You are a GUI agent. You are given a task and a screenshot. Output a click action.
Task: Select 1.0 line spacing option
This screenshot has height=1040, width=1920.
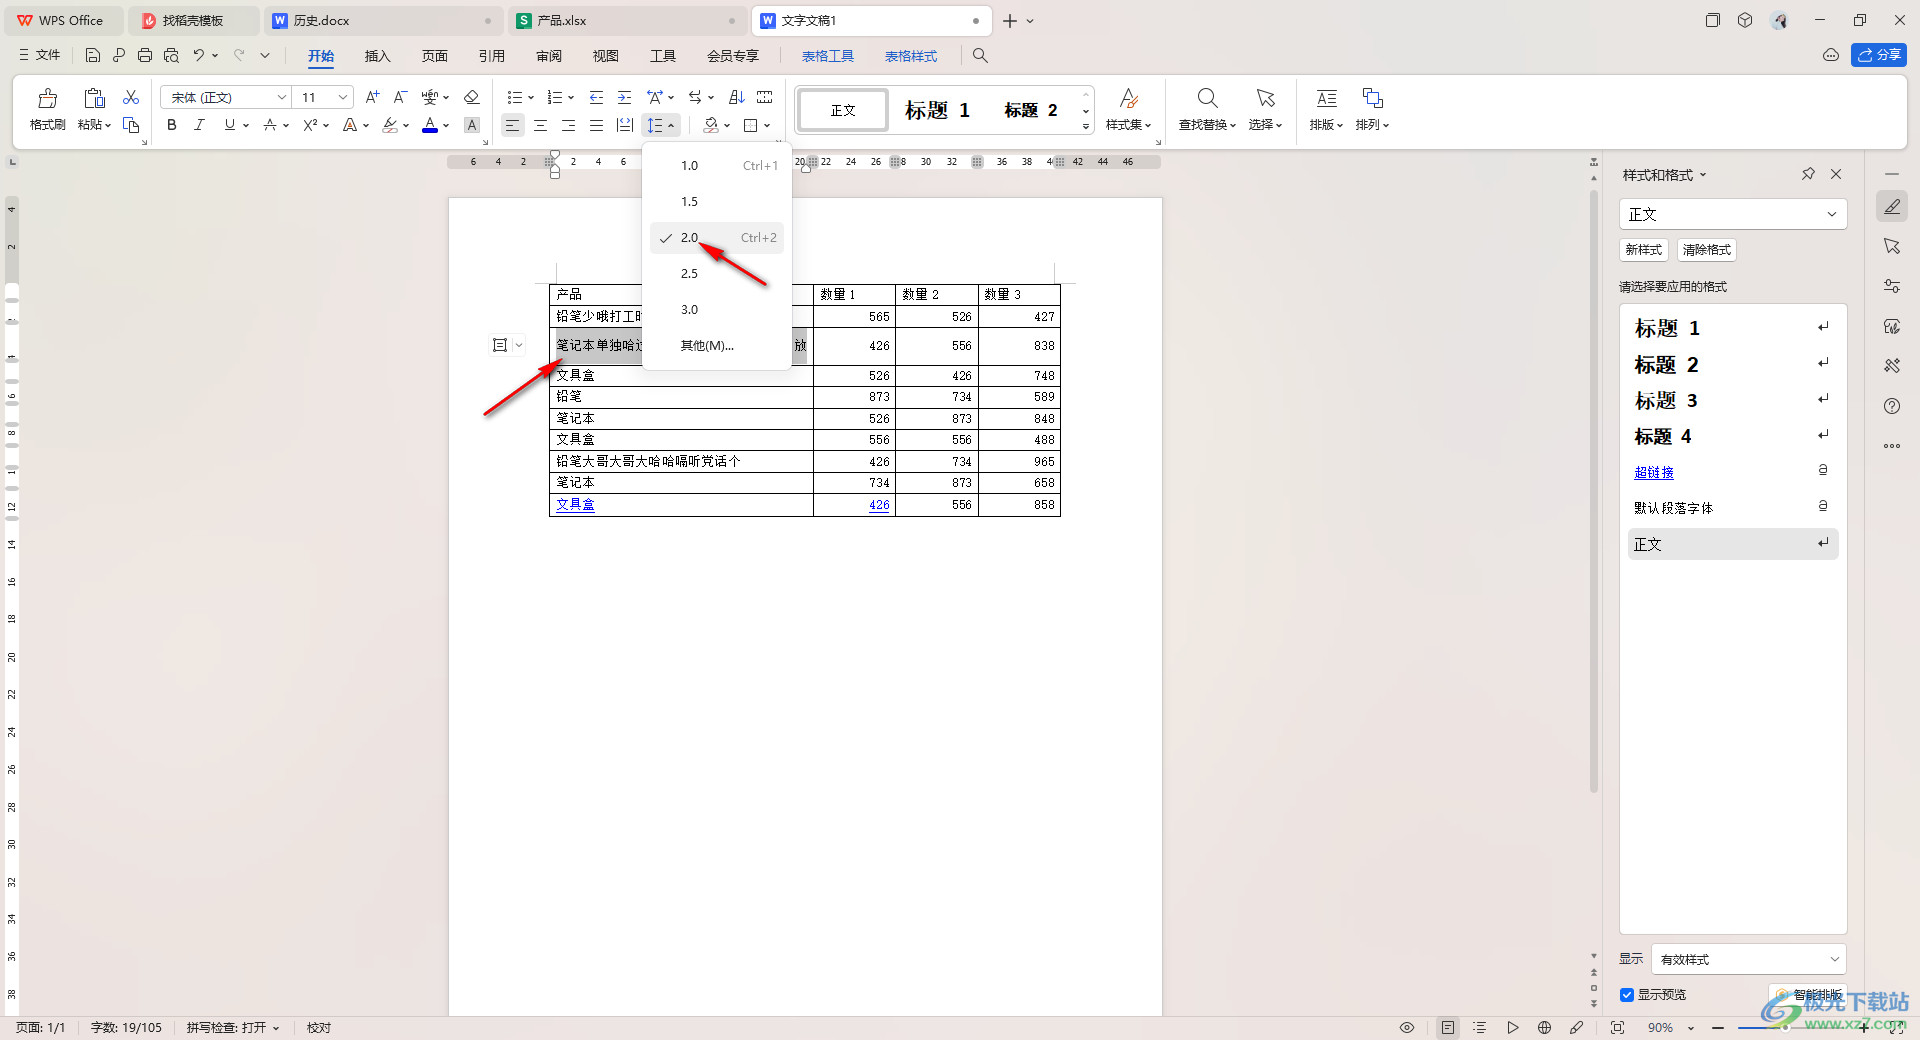[x=716, y=166]
